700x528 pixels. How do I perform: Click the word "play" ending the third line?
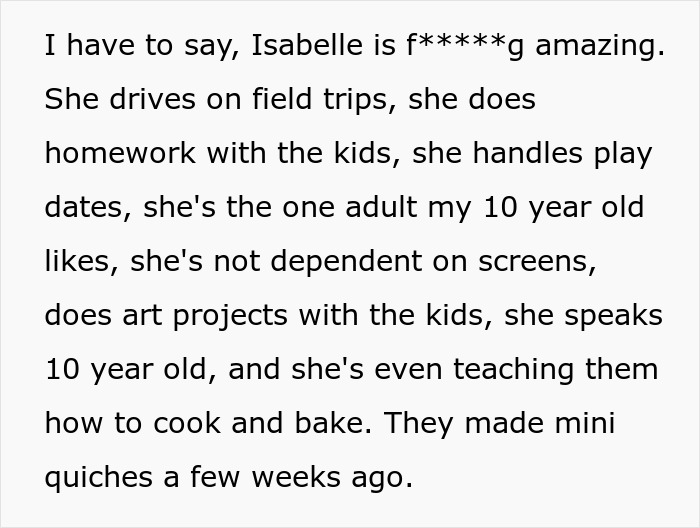click(623, 154)
